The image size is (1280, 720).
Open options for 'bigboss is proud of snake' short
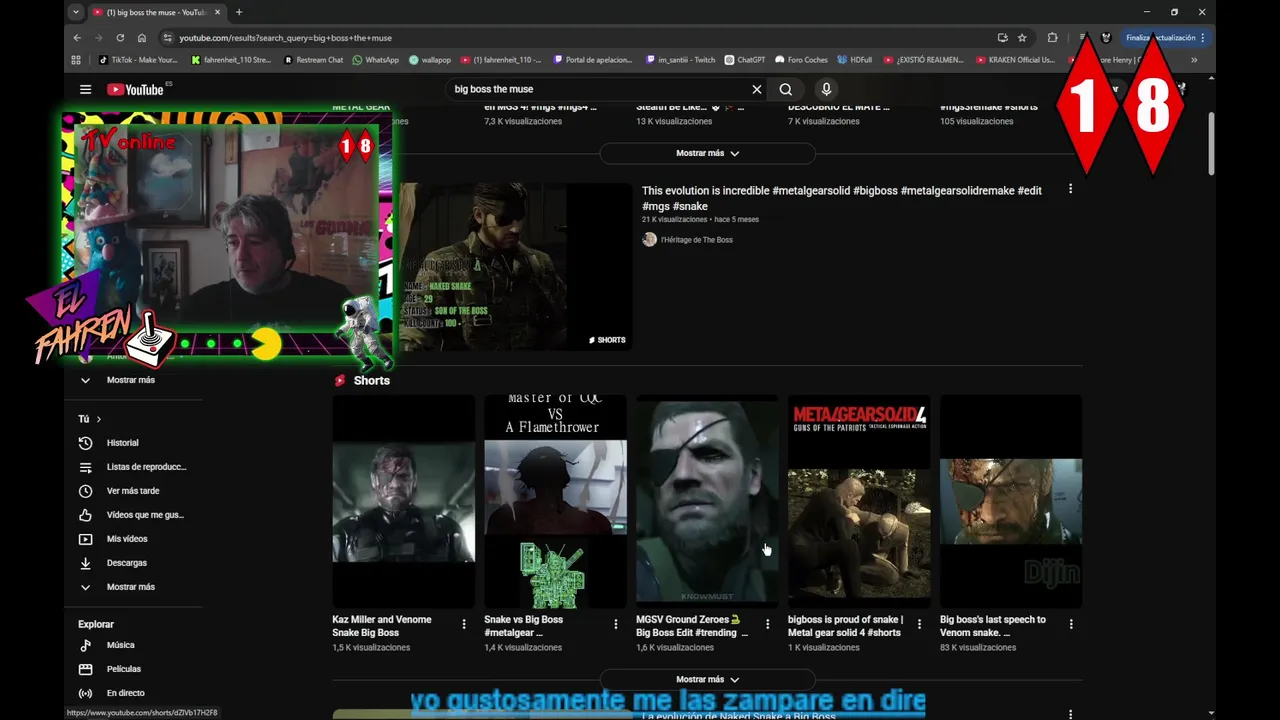pos(919,624)
